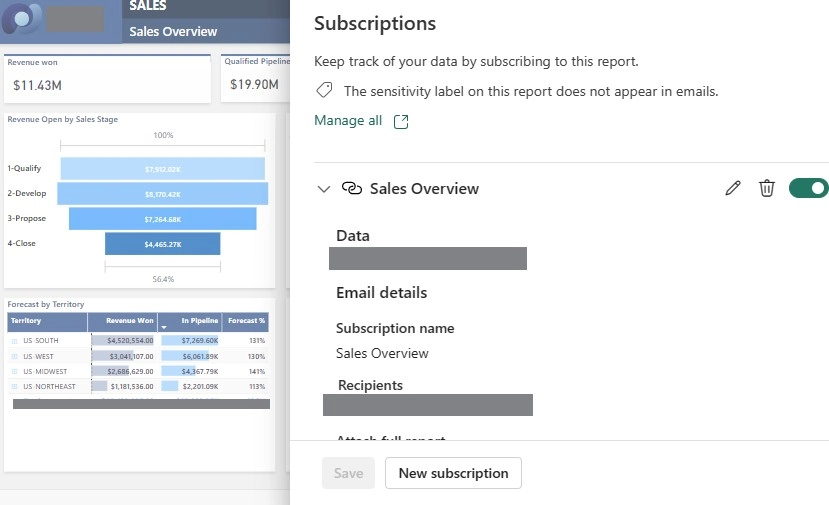Expand the US SOUTH territory row
The width and height of the screenshot is (829, 505).
click(x=14, y=341)
